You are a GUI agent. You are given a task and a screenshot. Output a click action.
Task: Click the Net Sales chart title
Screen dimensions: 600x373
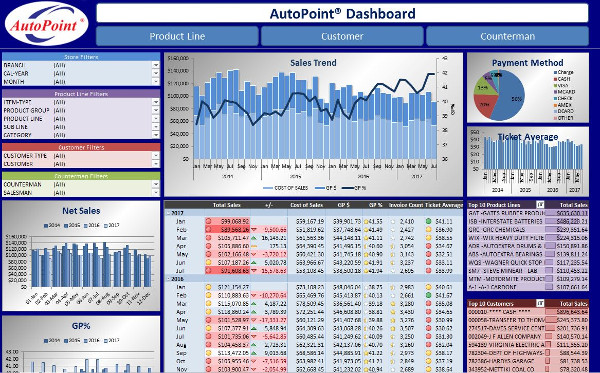tap(81, 211)
